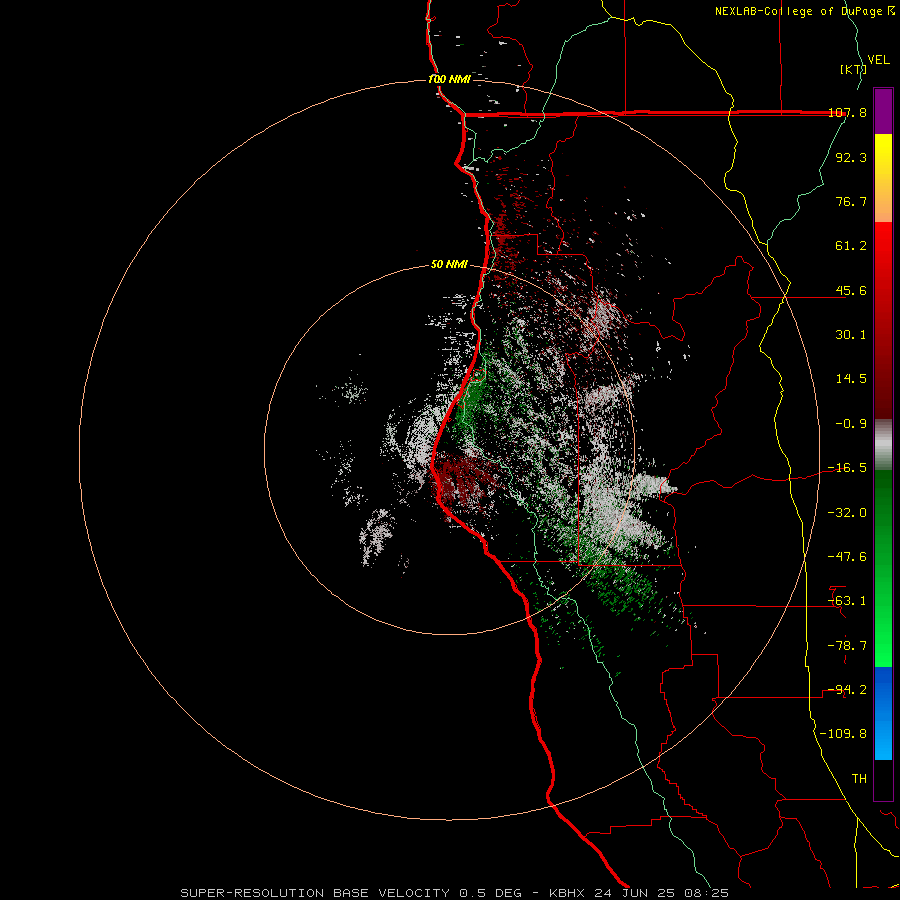Viewport: 900px width, 900px height.
Task: Click the blue segment of the color bar
Action: point(883,713)
